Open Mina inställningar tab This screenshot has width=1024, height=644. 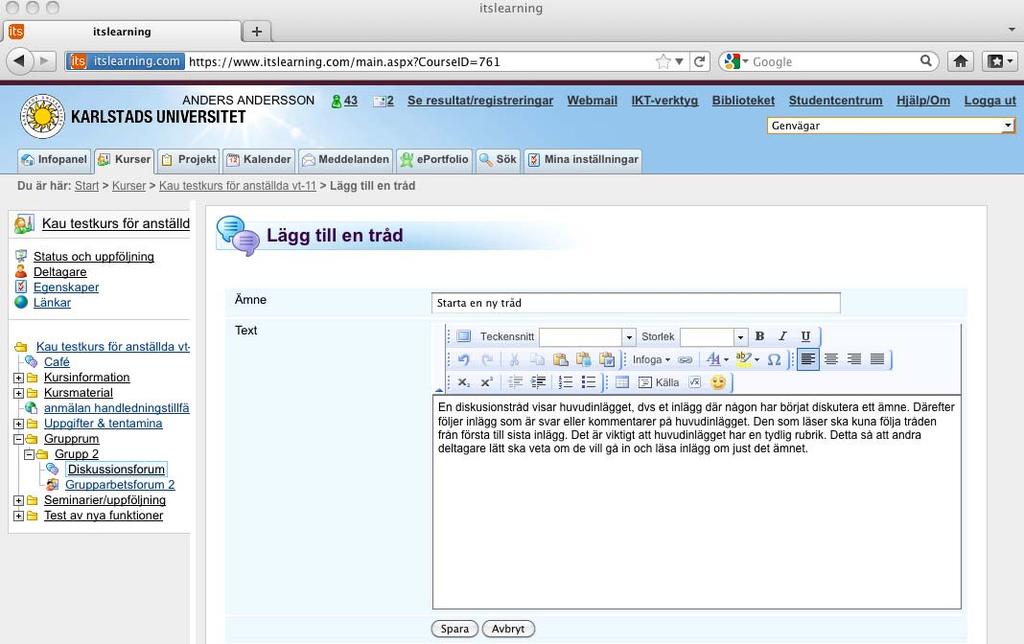point(583,160)
